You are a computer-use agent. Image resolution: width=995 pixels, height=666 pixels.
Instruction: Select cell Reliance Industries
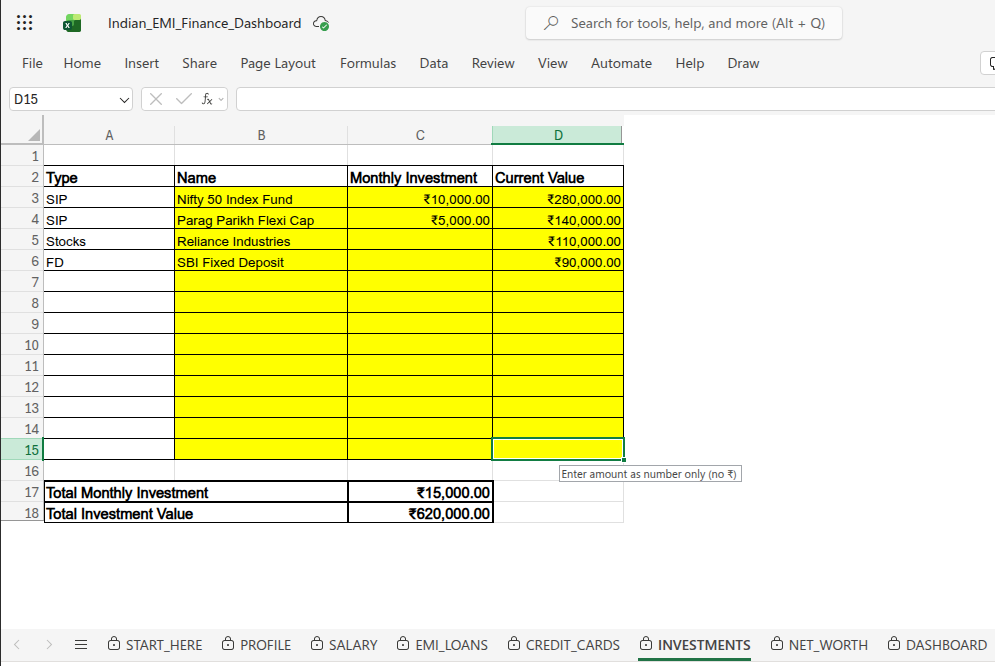coord(261,241)
